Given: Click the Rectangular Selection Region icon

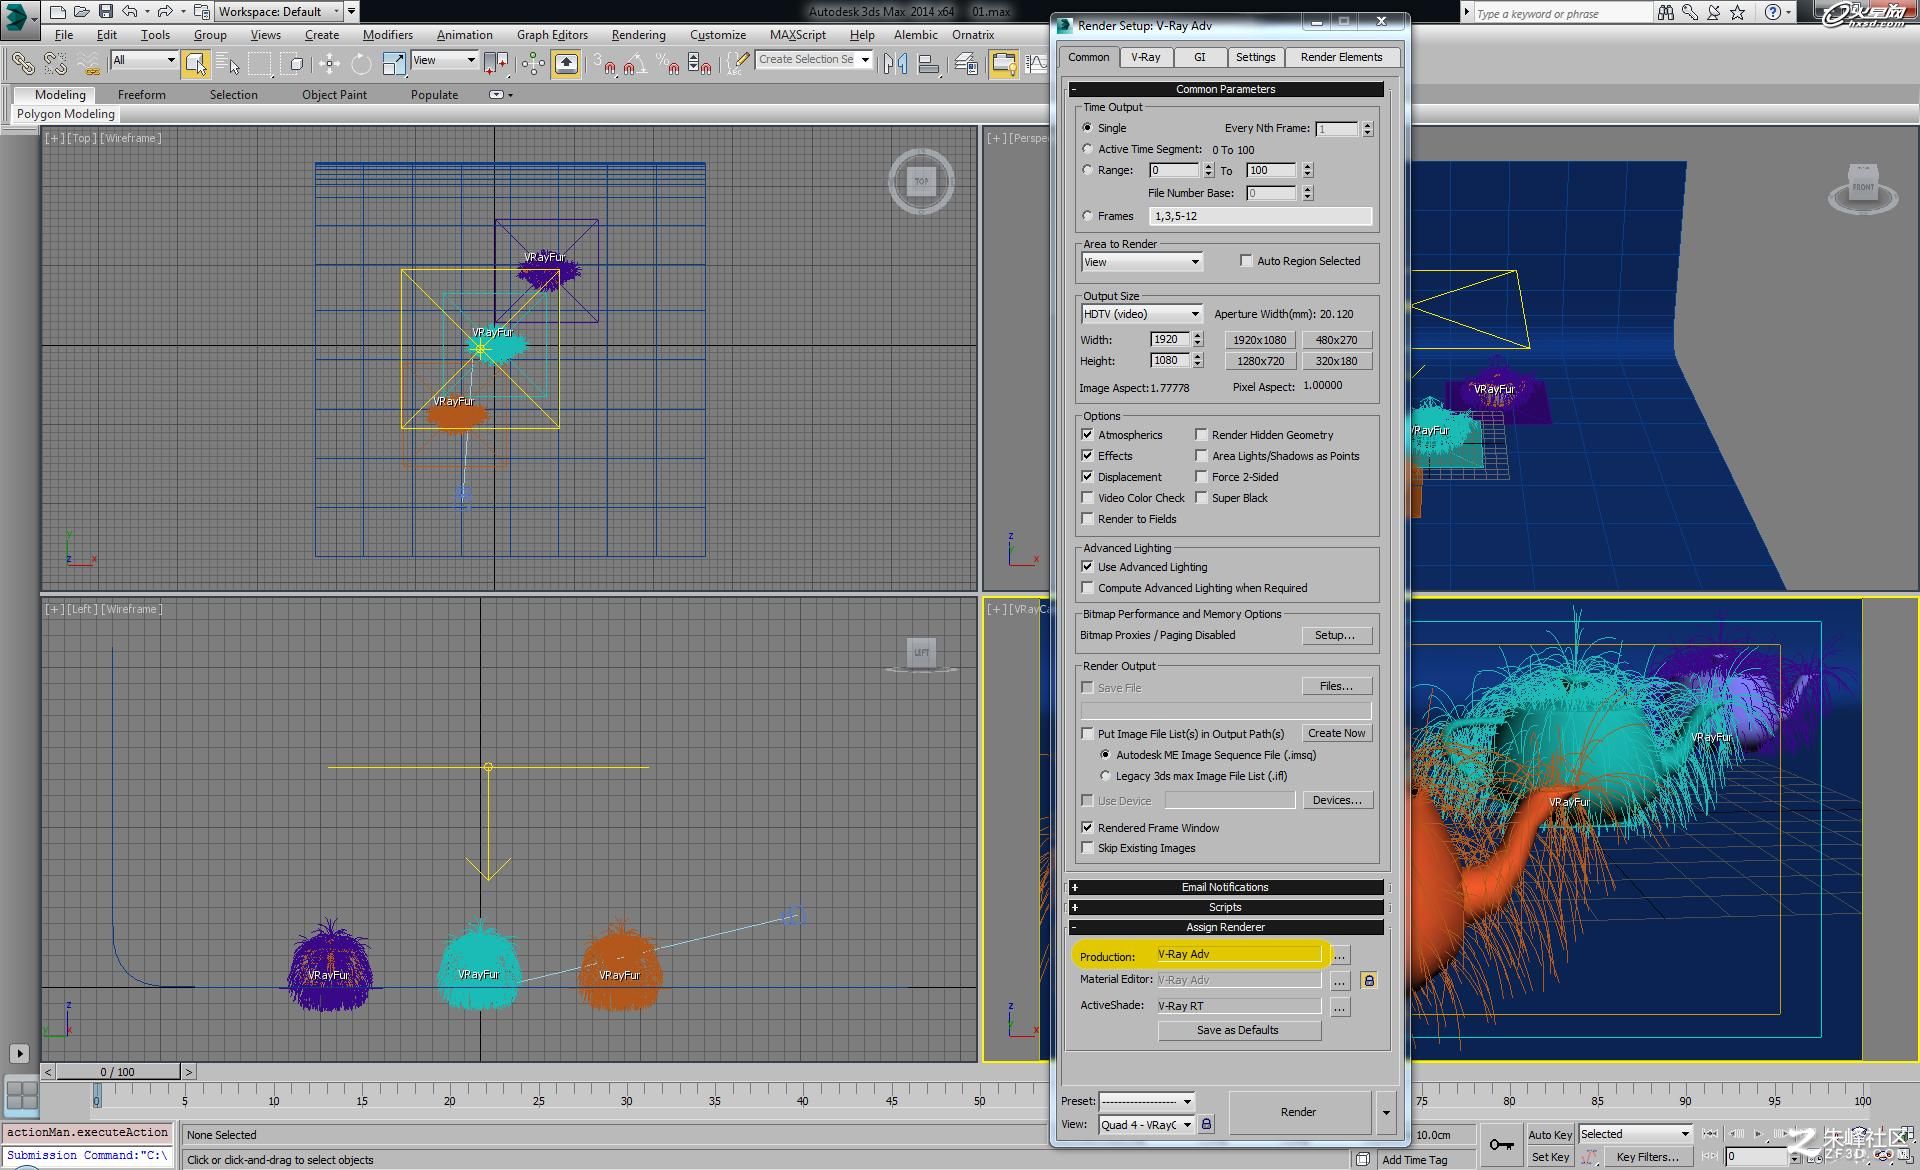Looking at the screenshot, I should click(x=260, y=64).
